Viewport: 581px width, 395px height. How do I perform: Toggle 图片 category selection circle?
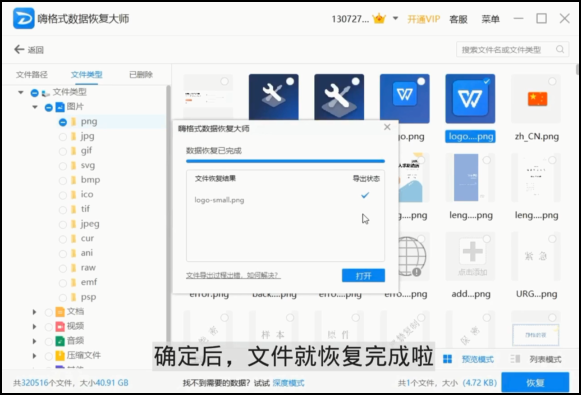(x=49, y=107)
